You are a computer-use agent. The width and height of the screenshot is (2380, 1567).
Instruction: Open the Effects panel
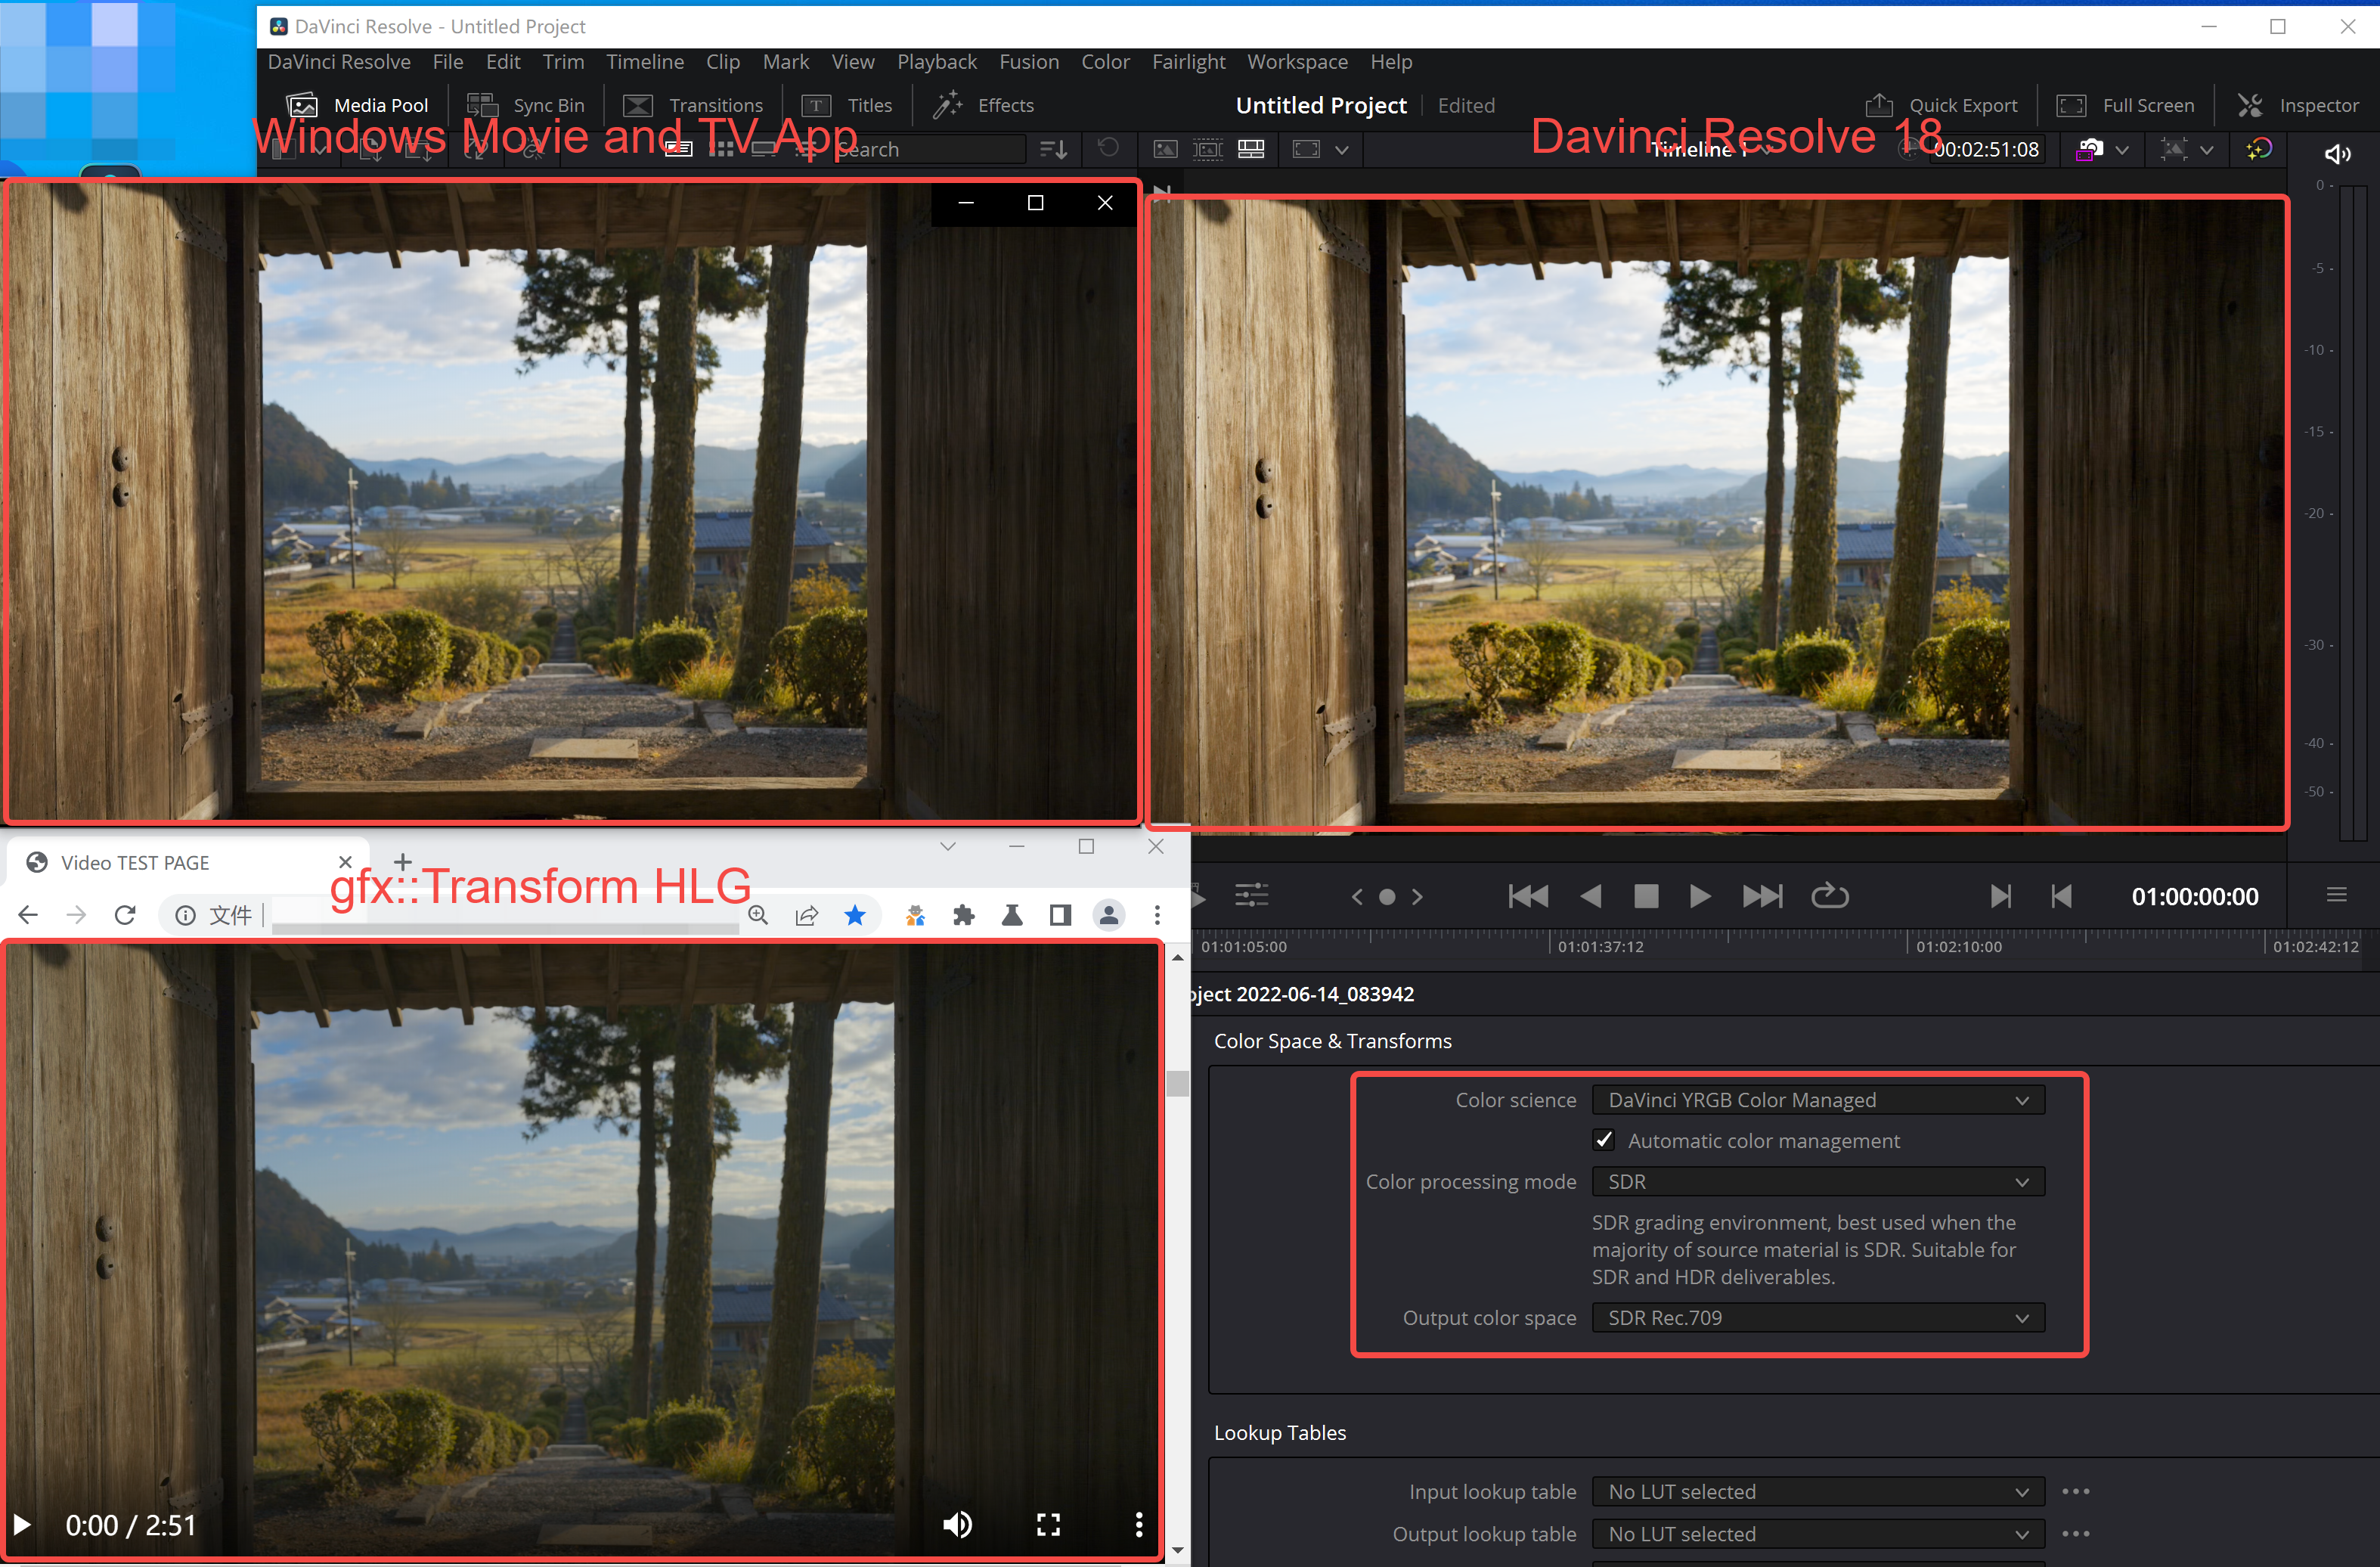[x=984, y=105]
